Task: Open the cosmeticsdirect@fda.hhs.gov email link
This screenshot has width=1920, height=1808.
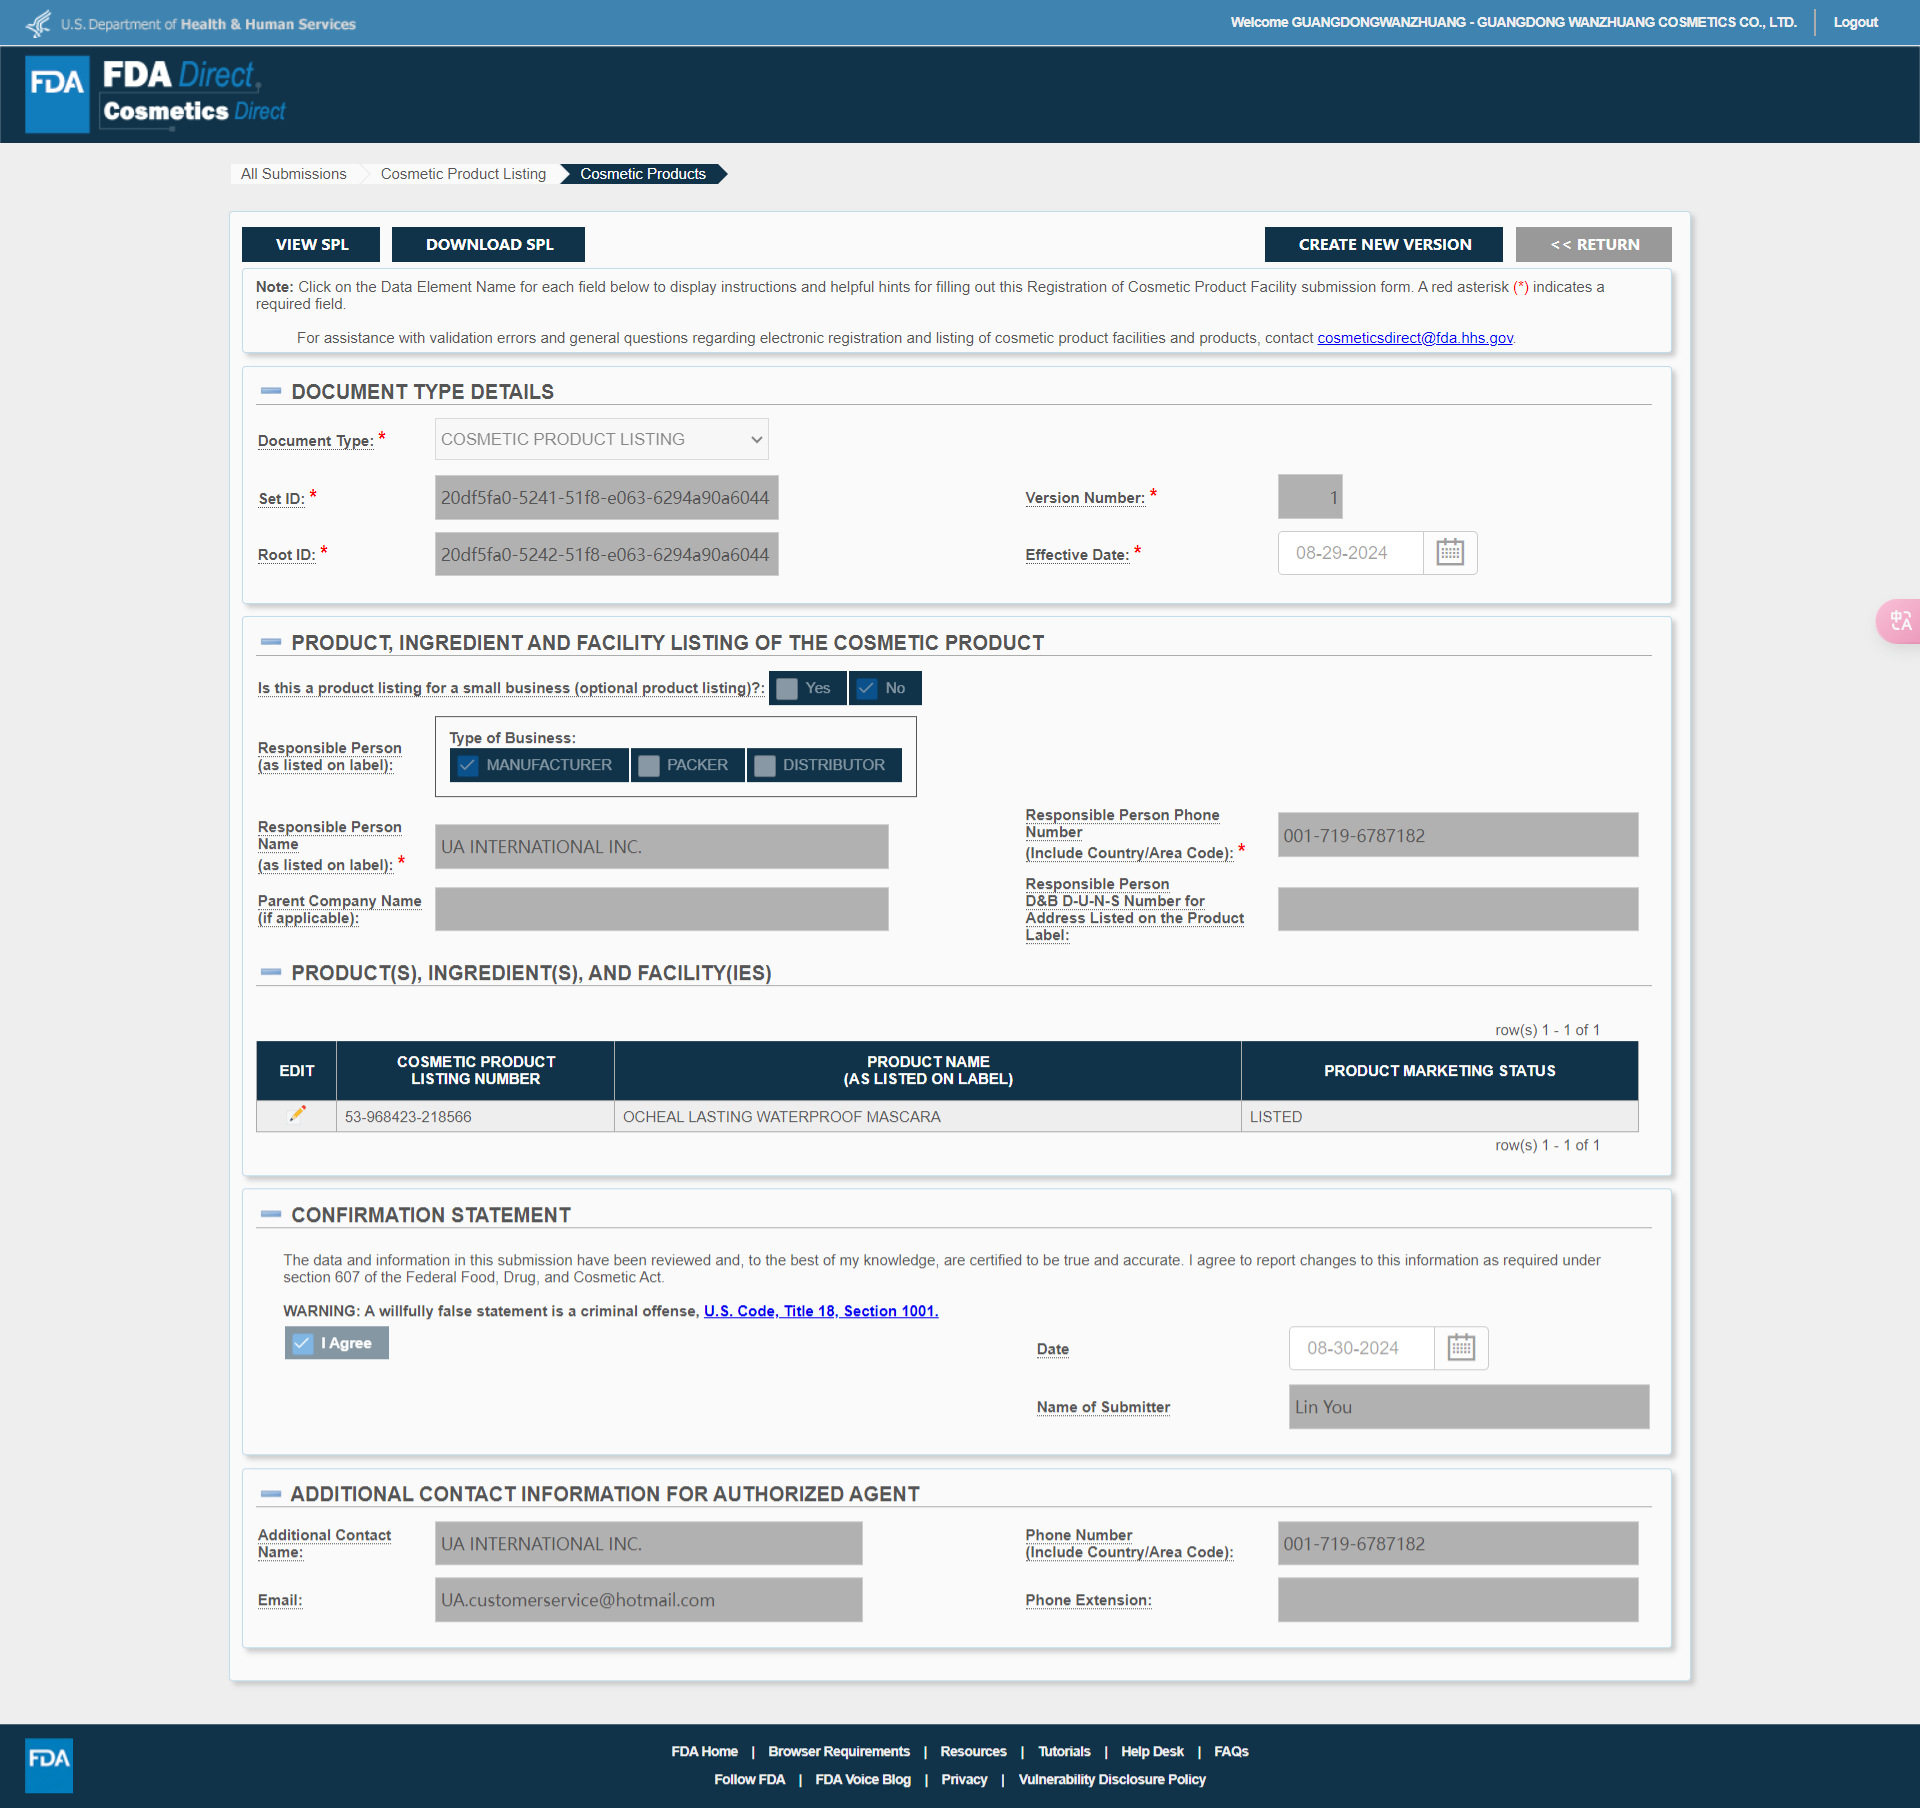Action: coord(1414,338)
